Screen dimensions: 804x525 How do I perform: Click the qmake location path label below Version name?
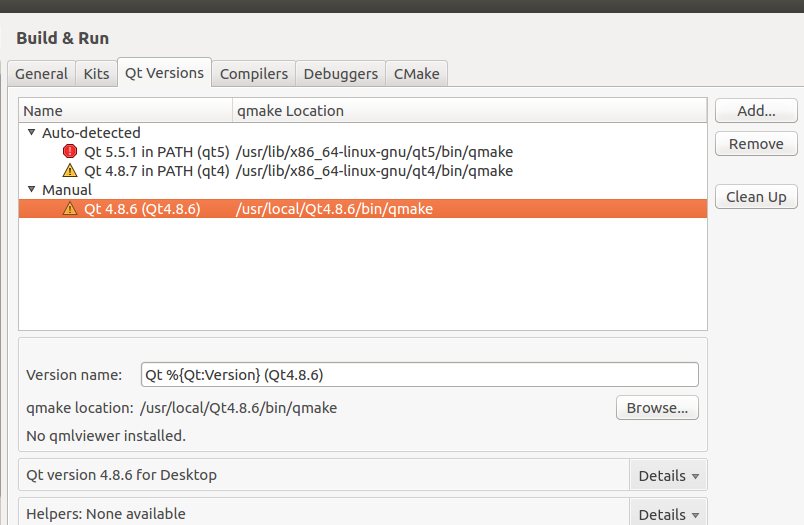pyautogui.click(x=238, y=408)
